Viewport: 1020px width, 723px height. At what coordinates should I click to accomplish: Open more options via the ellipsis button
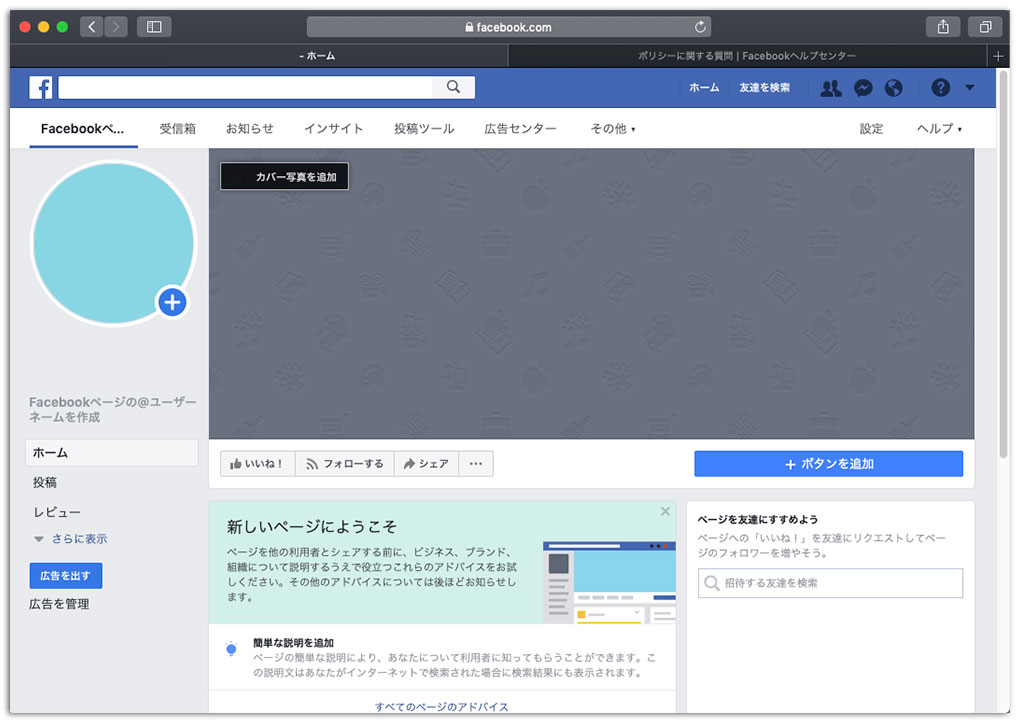tap(476, 463)
